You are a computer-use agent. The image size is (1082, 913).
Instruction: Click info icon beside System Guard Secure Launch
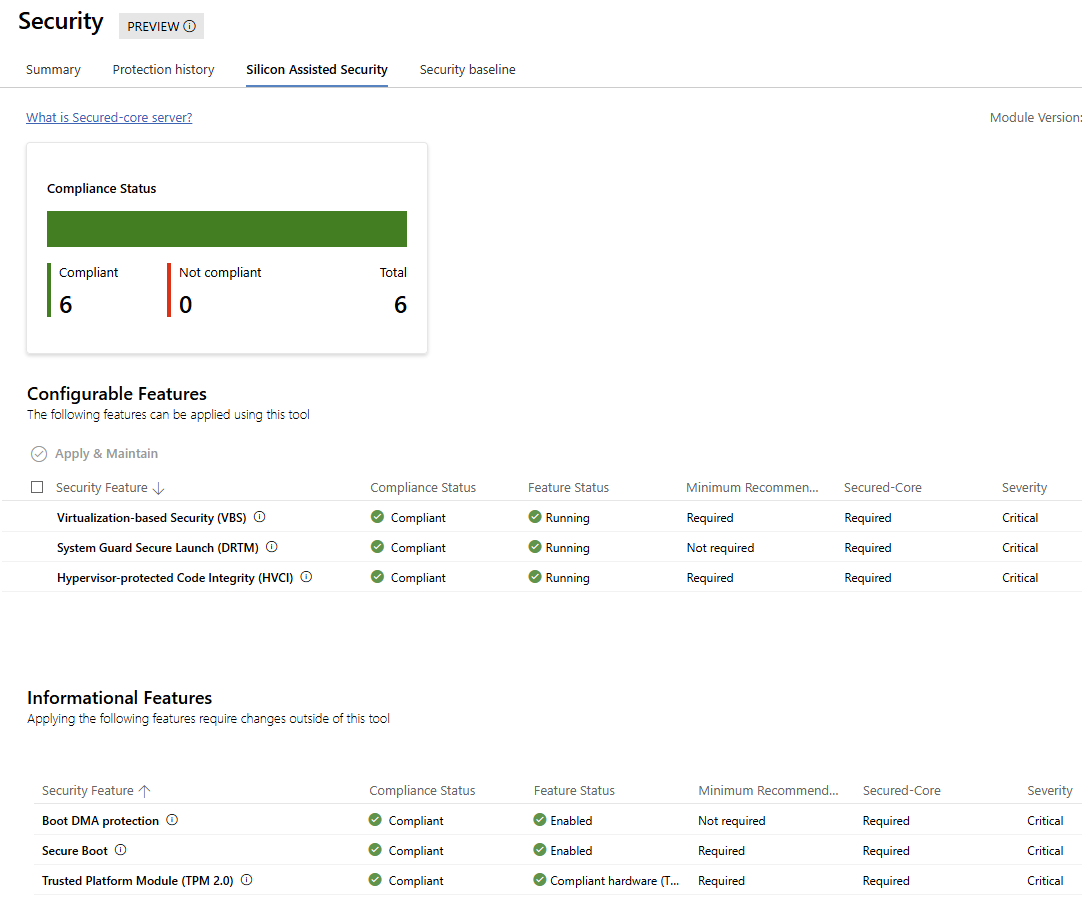[272, 547]
